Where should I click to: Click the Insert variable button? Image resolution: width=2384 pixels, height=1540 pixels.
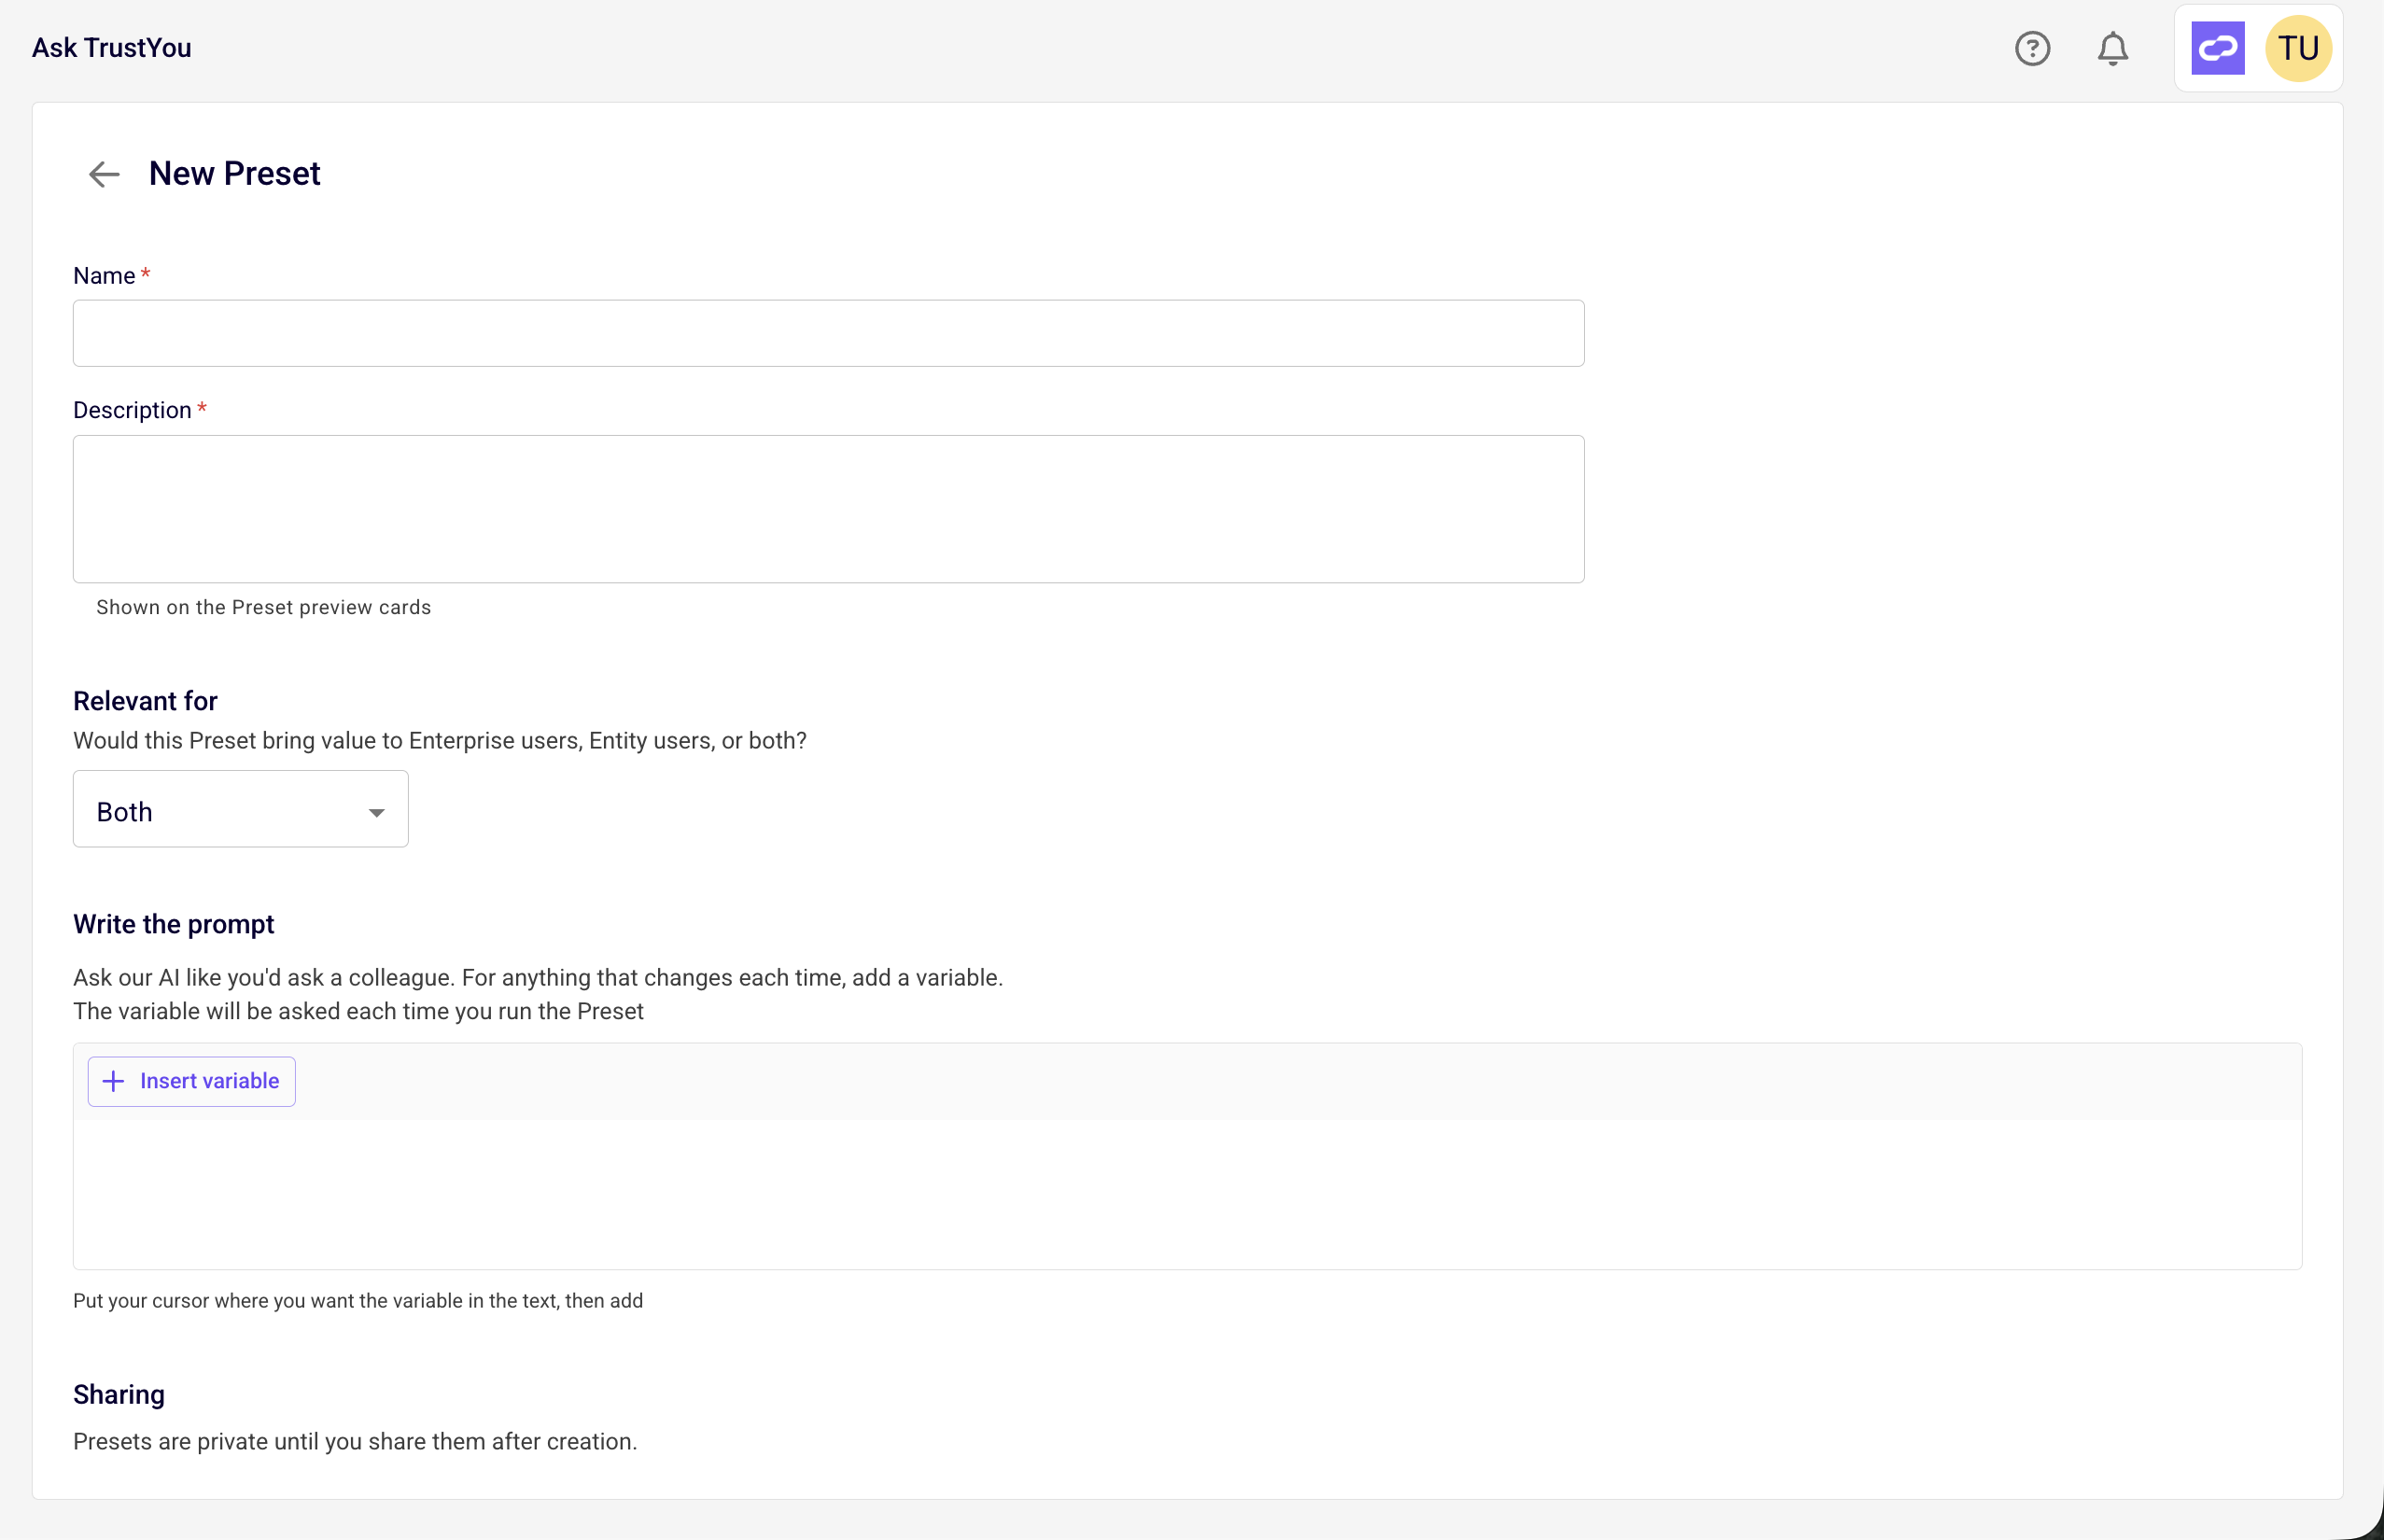tap(191, 1081)
